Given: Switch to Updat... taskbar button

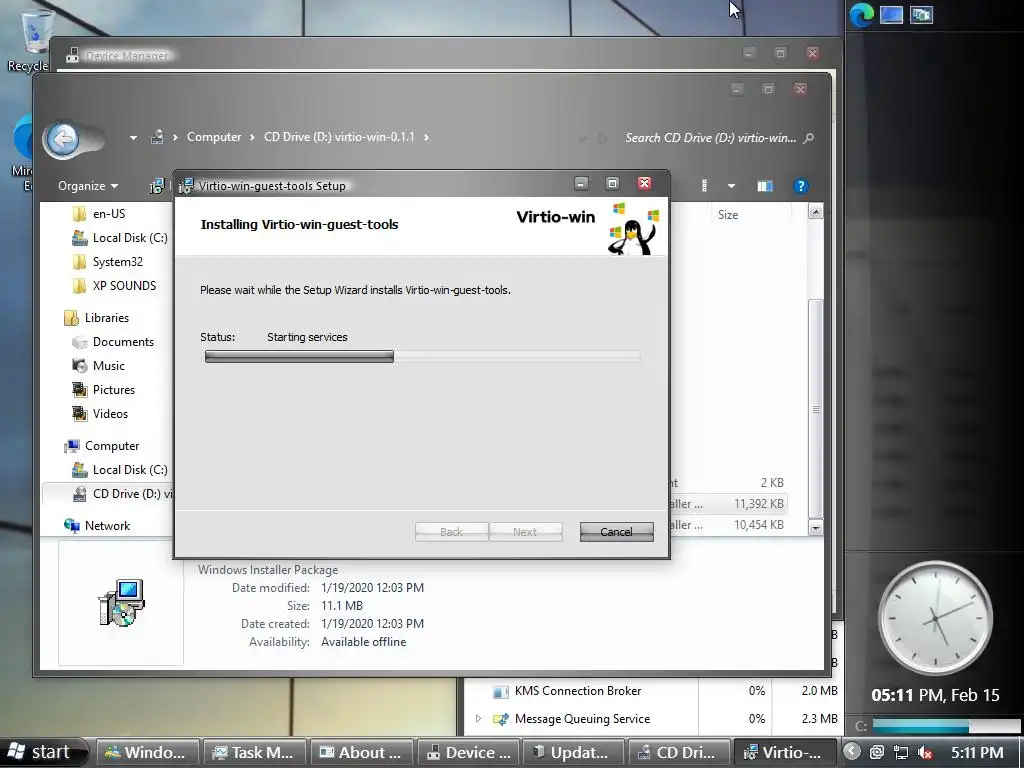Looking at the screenshot, I should [574, 752].
